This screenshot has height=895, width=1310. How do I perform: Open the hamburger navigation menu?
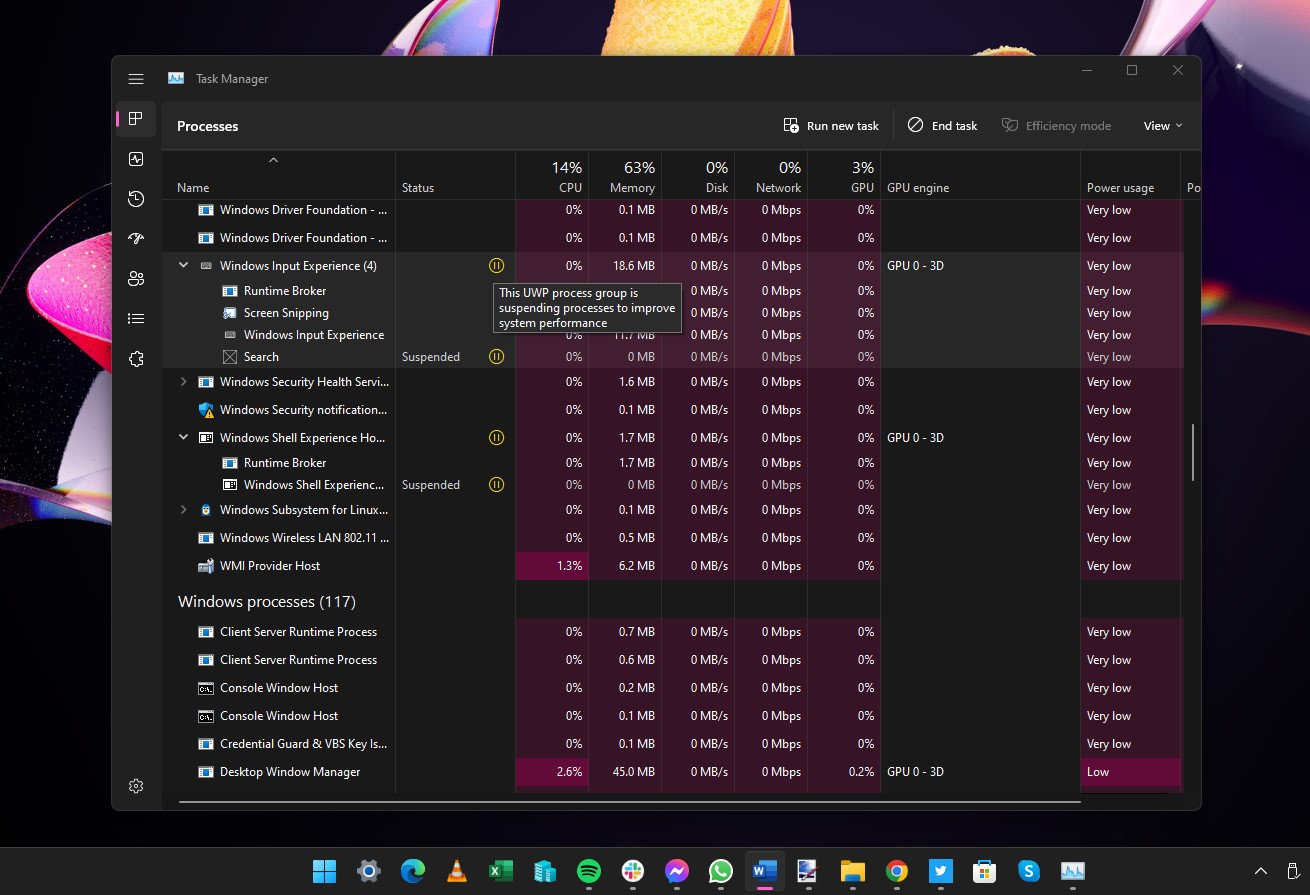136,79
